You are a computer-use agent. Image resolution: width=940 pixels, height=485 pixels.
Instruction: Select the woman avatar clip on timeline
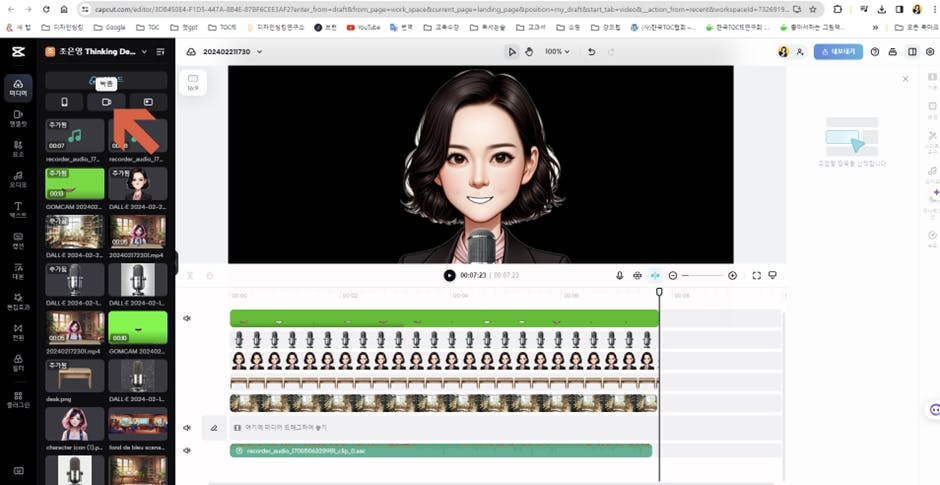(444, 360)
